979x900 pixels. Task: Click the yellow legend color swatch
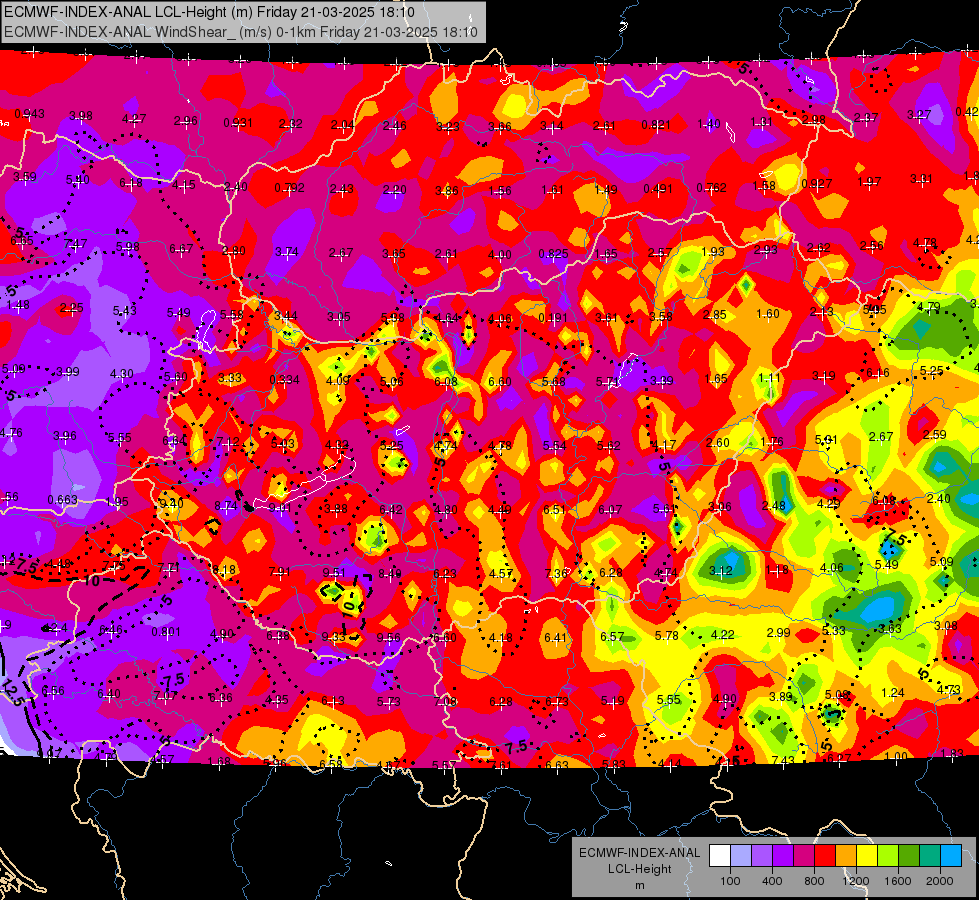(867, 856)
